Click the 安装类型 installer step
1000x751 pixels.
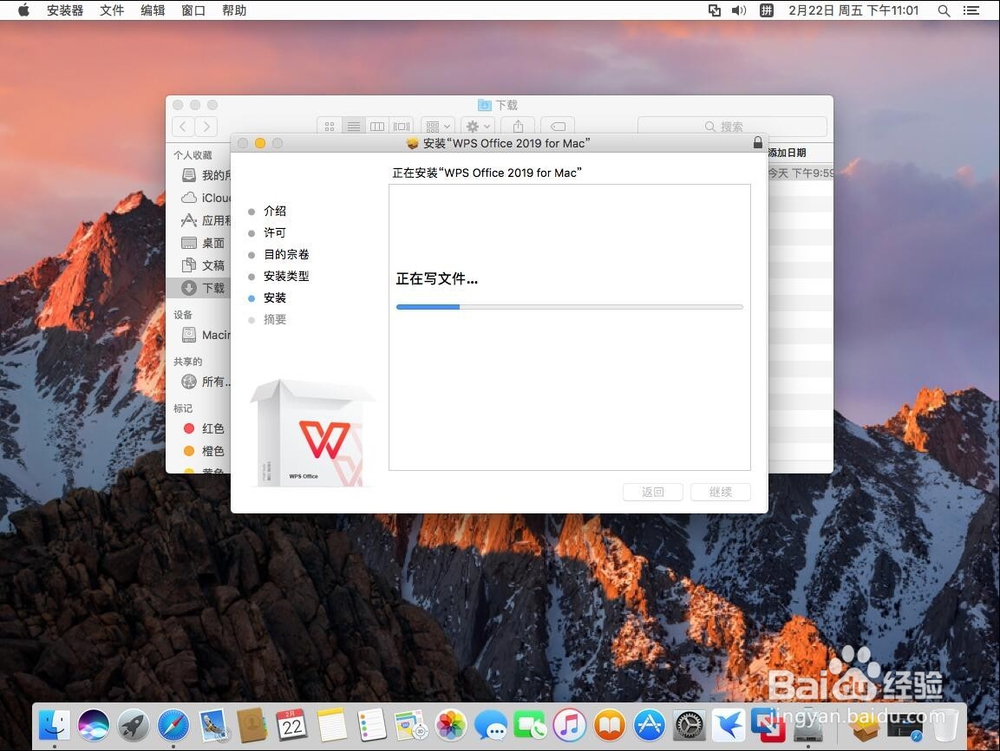point(286,276)
